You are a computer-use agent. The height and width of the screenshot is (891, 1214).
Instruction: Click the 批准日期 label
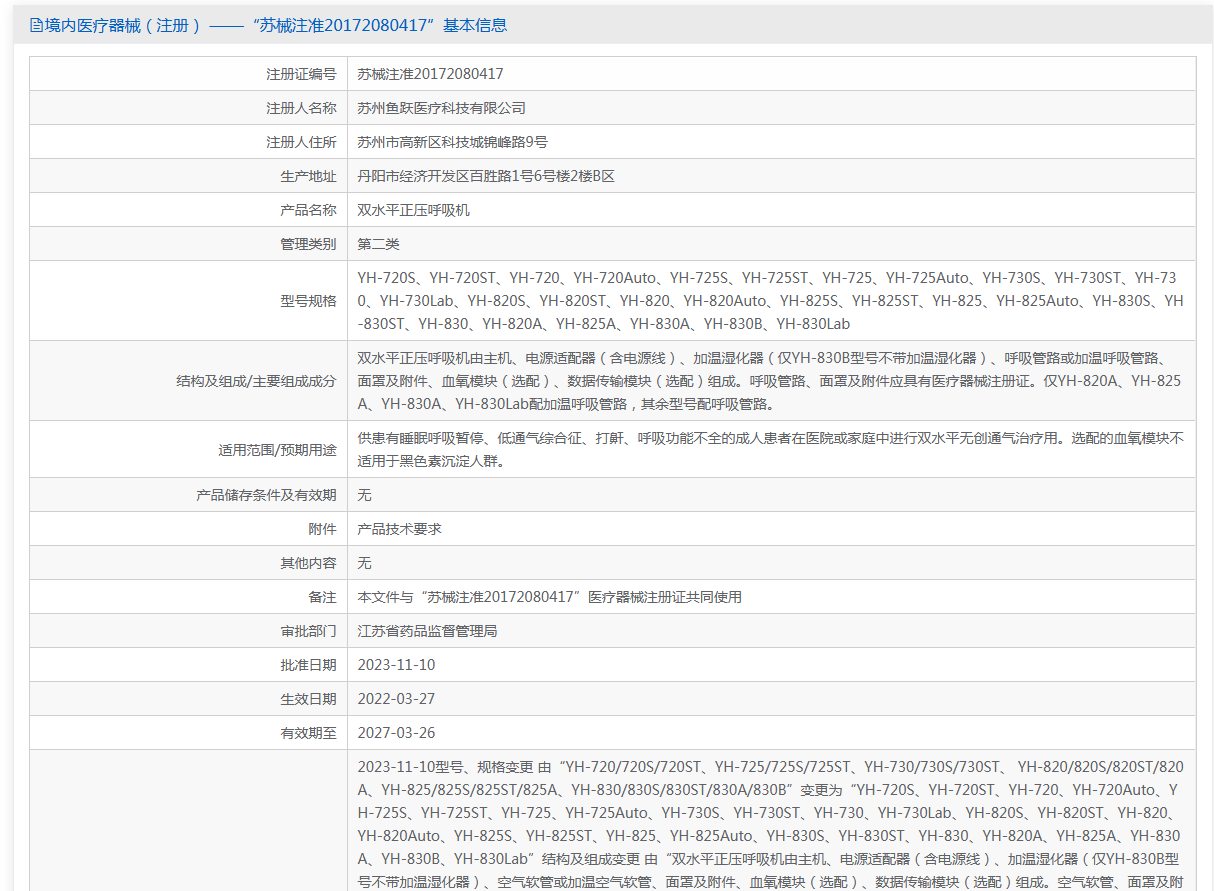[308, 665]
